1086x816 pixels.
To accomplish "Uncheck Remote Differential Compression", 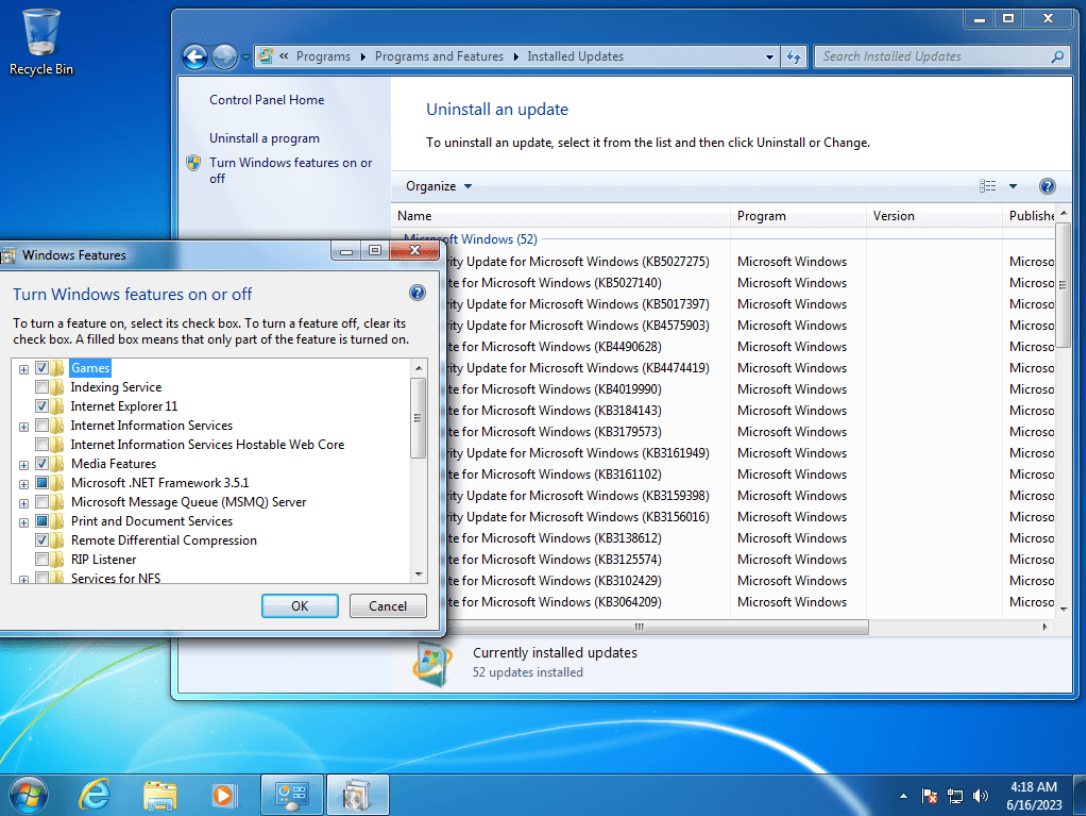I will 42,540.
